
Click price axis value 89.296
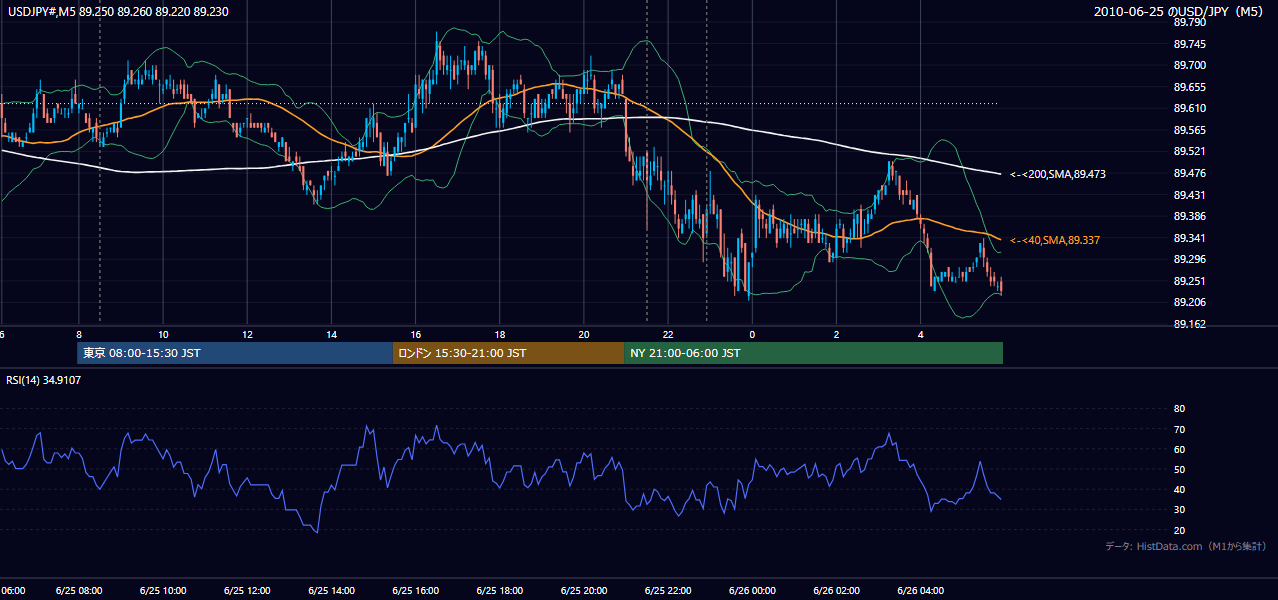coord(1189,259)
